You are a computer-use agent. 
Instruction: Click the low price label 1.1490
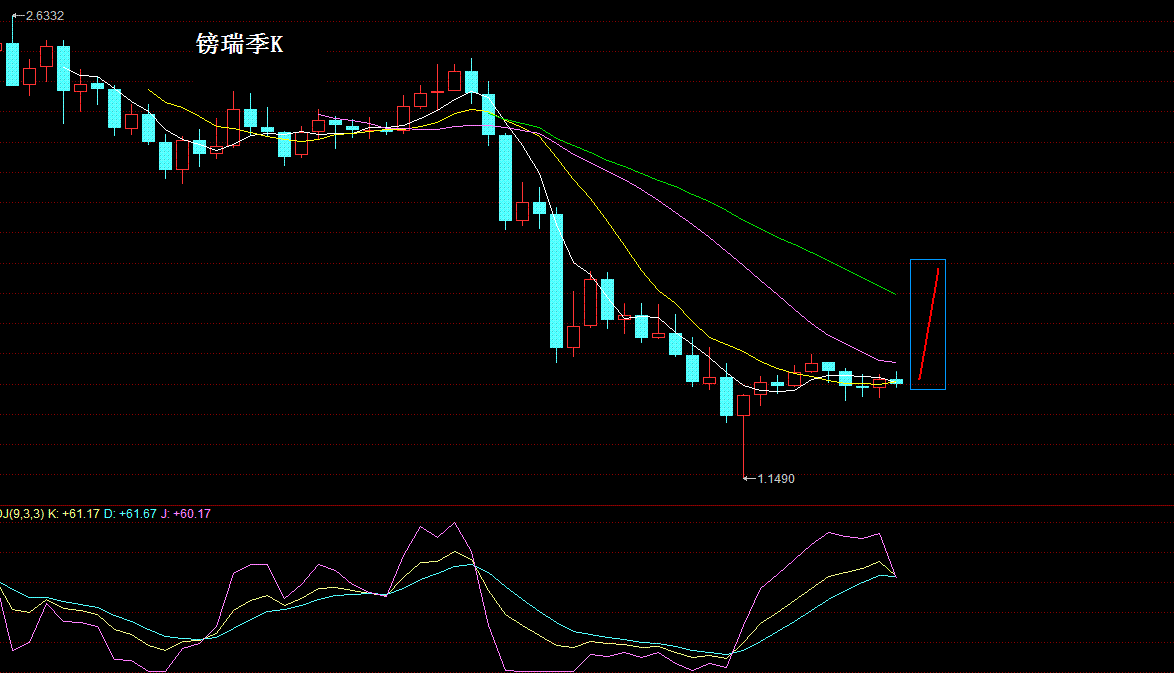(776, 478)
